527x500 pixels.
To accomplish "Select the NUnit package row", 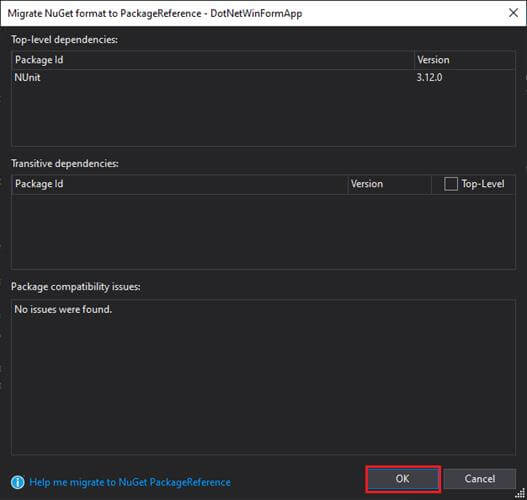I will tap(263, 78).
